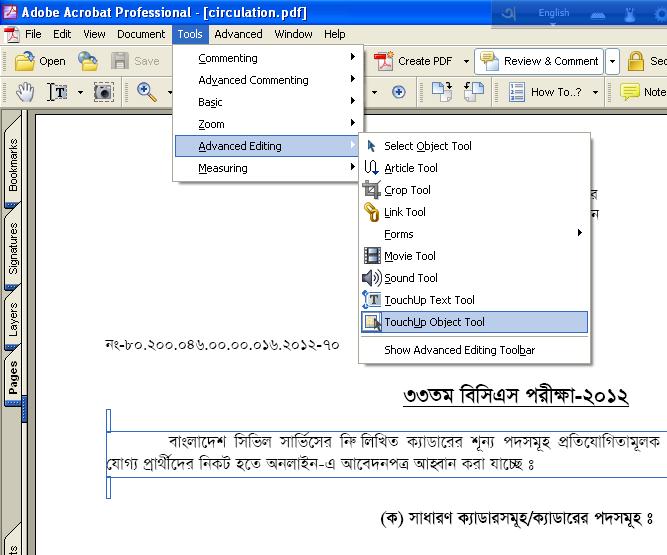The width and height of the screenshot is (667, 555).
Task: Click the Note comment bubble icon
Action: (630, 92)
